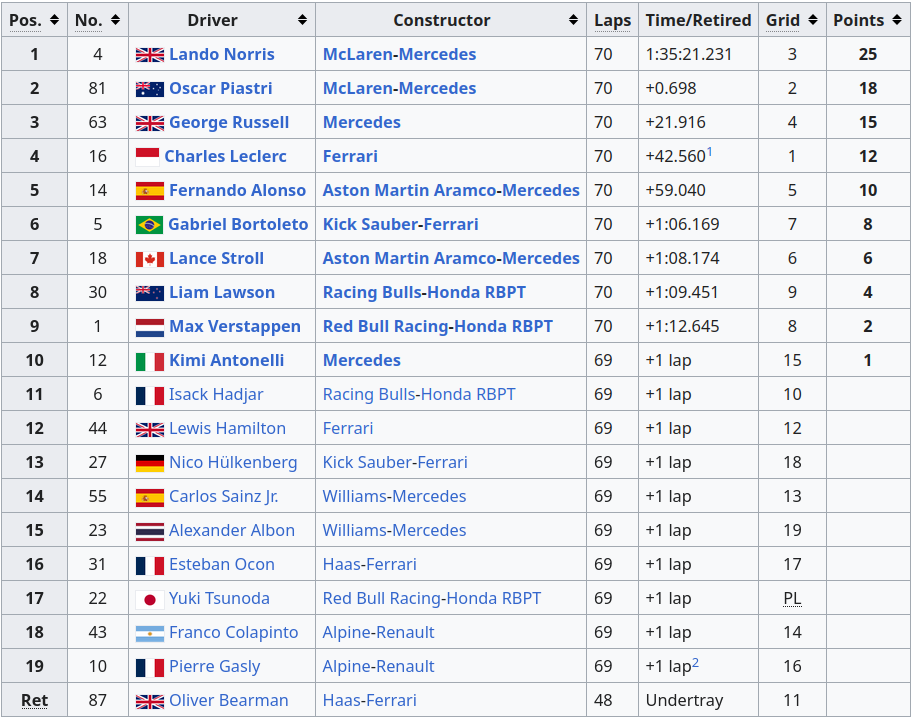
Task: Open the Oscar Piastri driver link
Action: point(221,88)
